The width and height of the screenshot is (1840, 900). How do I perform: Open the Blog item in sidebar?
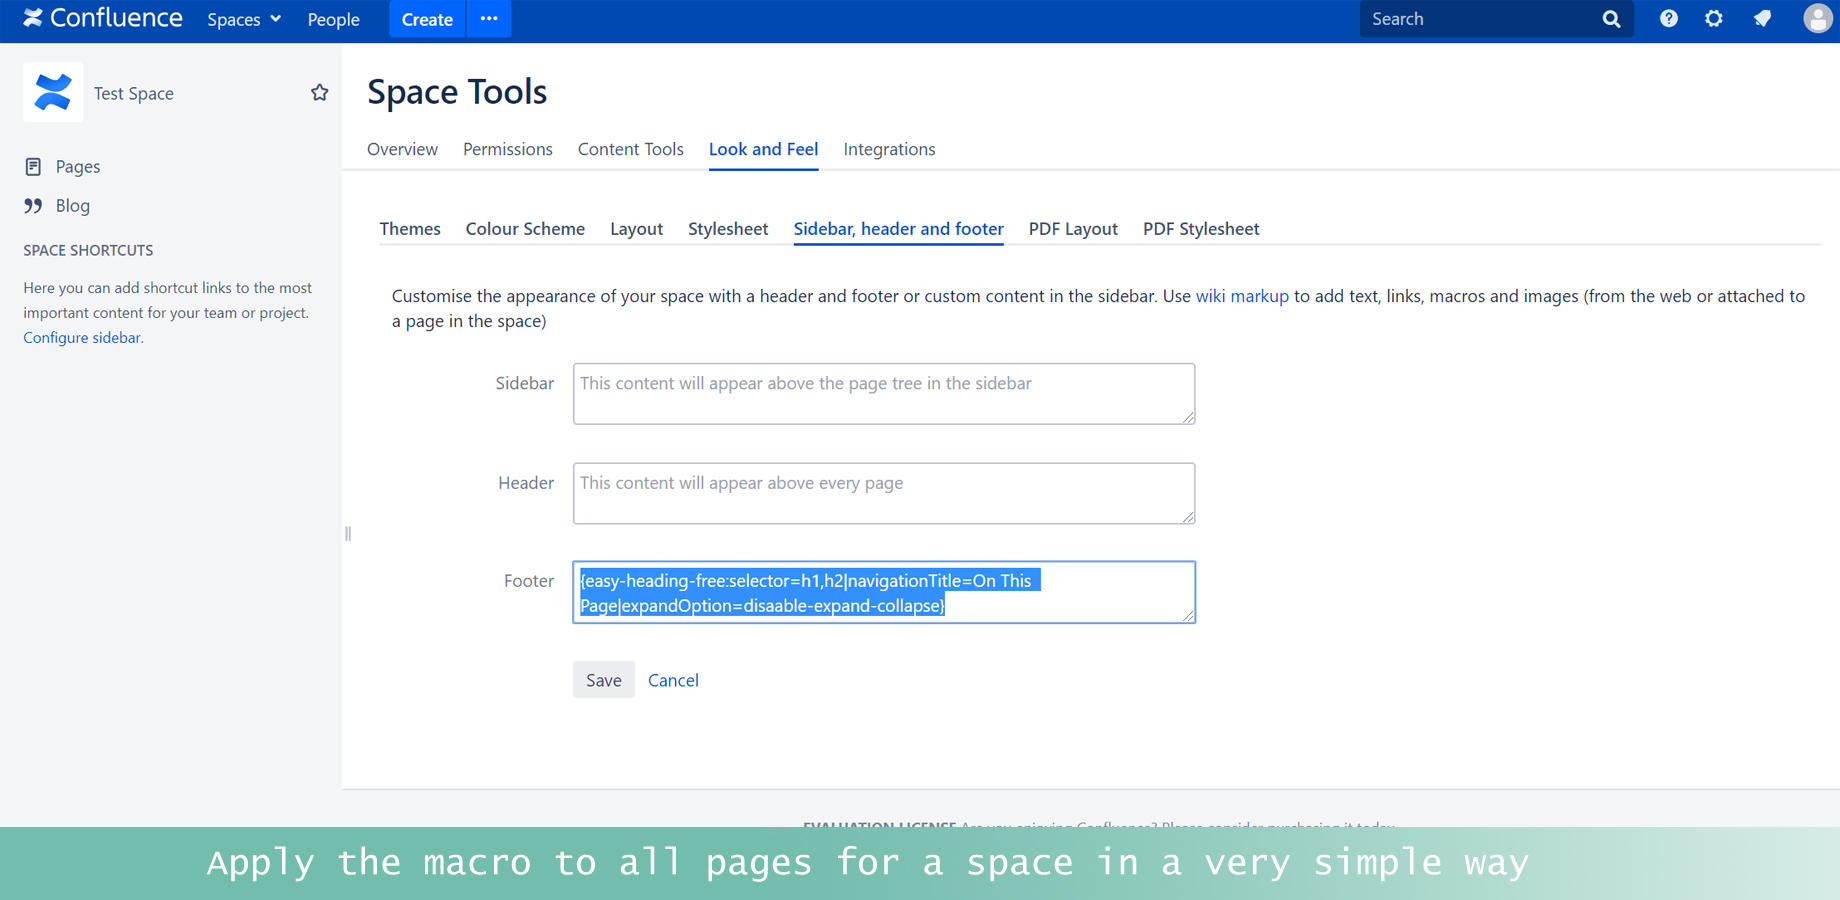pyautogui.click(x=72, y=206)
